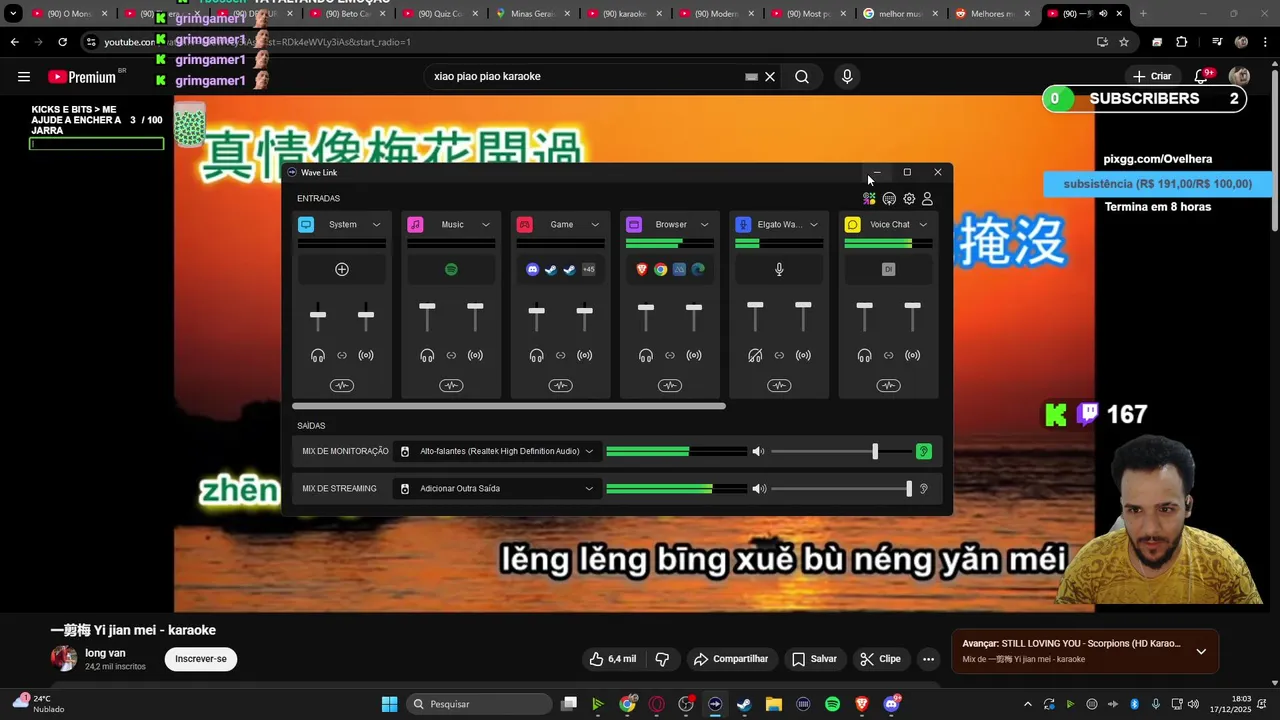
Task: Mute the streaming mix speaker output
Action: tap(758, 489)
